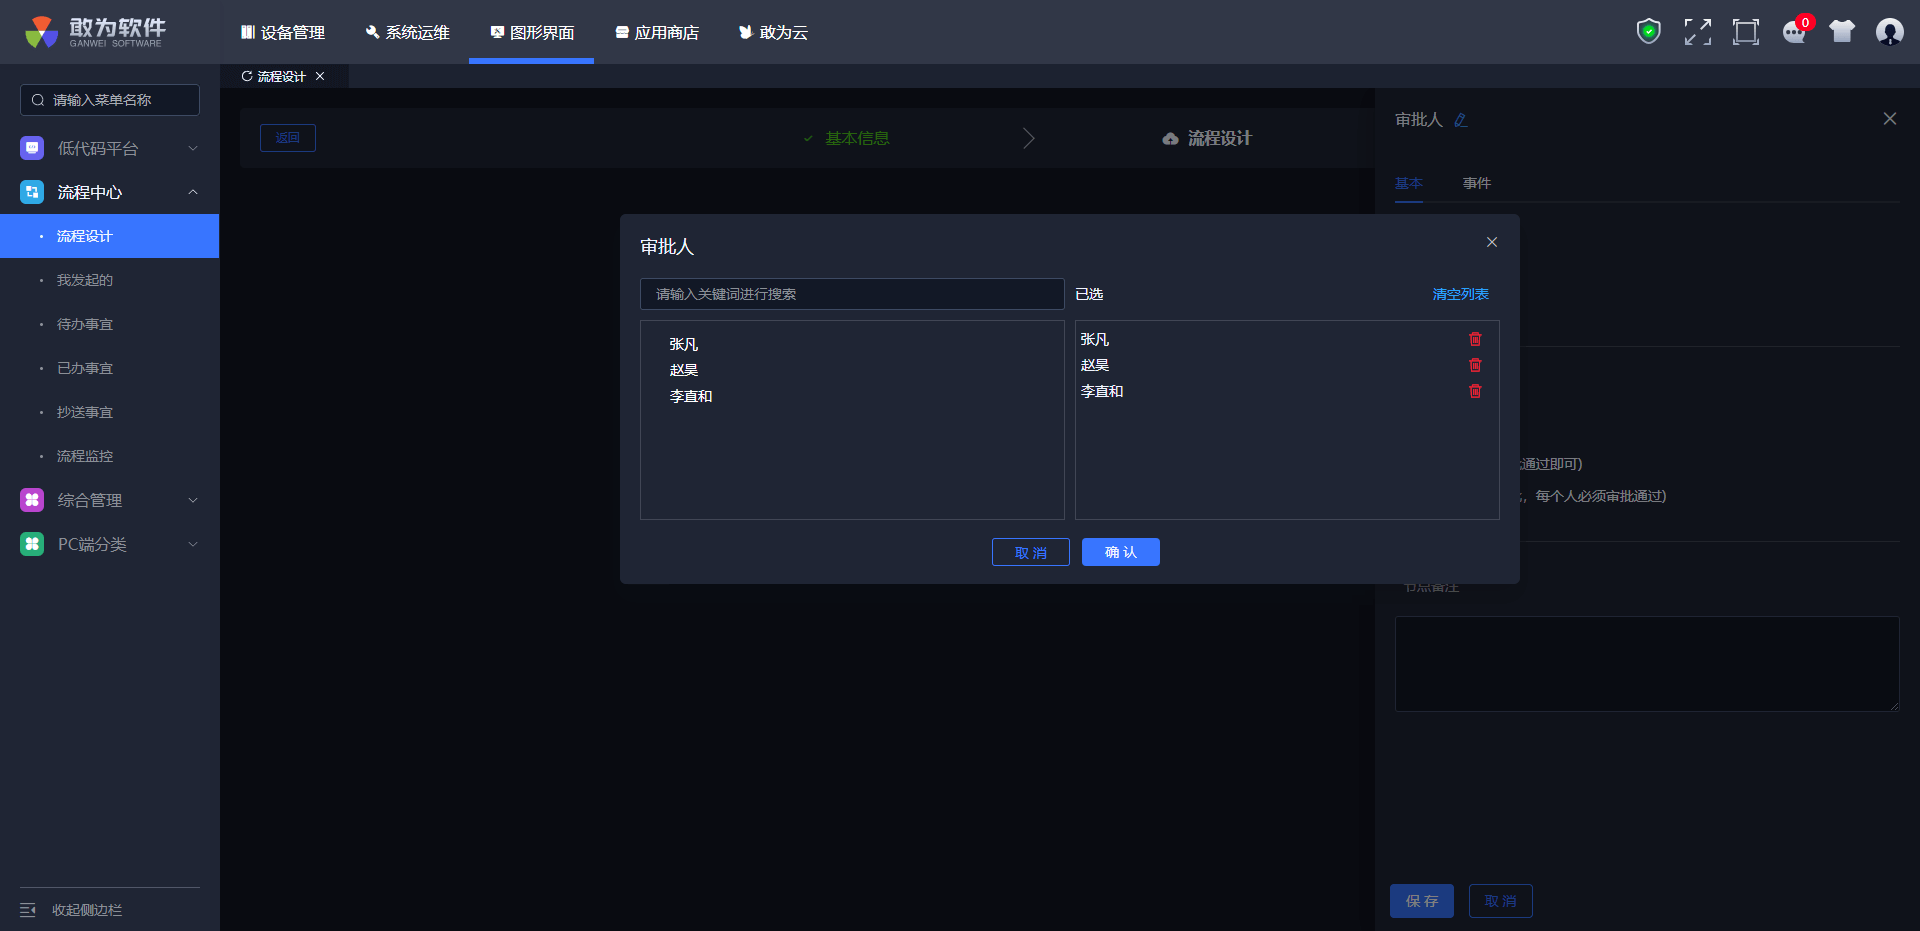Click the 节点备注 text area
Viewport: 1920px width, 931px height.
pos(1647,664)
